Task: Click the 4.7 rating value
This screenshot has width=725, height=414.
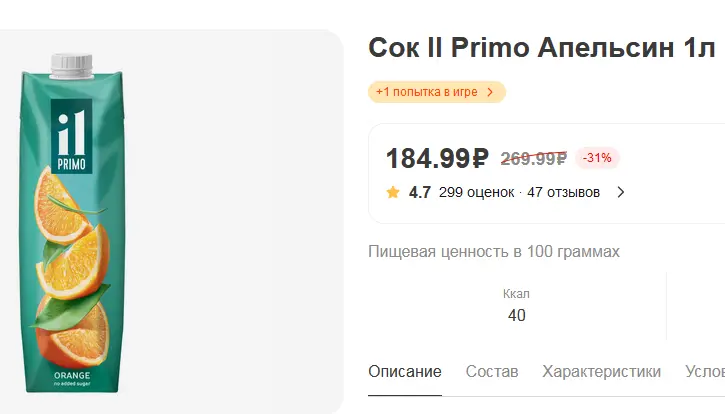Action: click(x=419, y=192)
